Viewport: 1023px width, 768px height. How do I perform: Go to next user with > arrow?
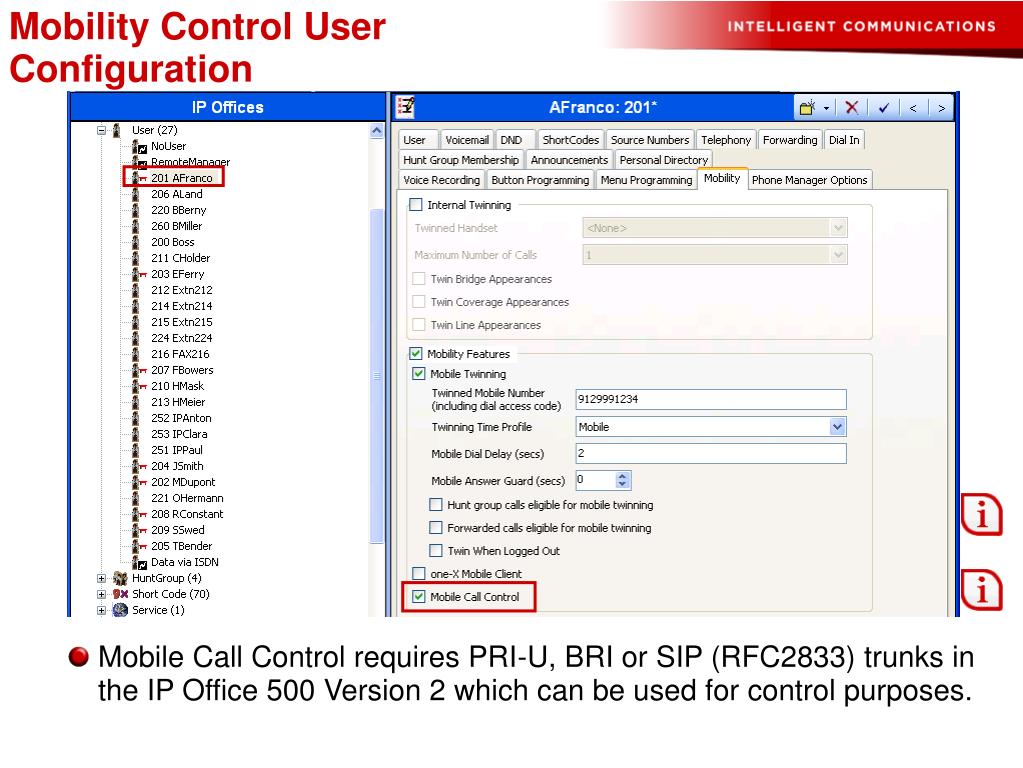(x=941, y=108)
